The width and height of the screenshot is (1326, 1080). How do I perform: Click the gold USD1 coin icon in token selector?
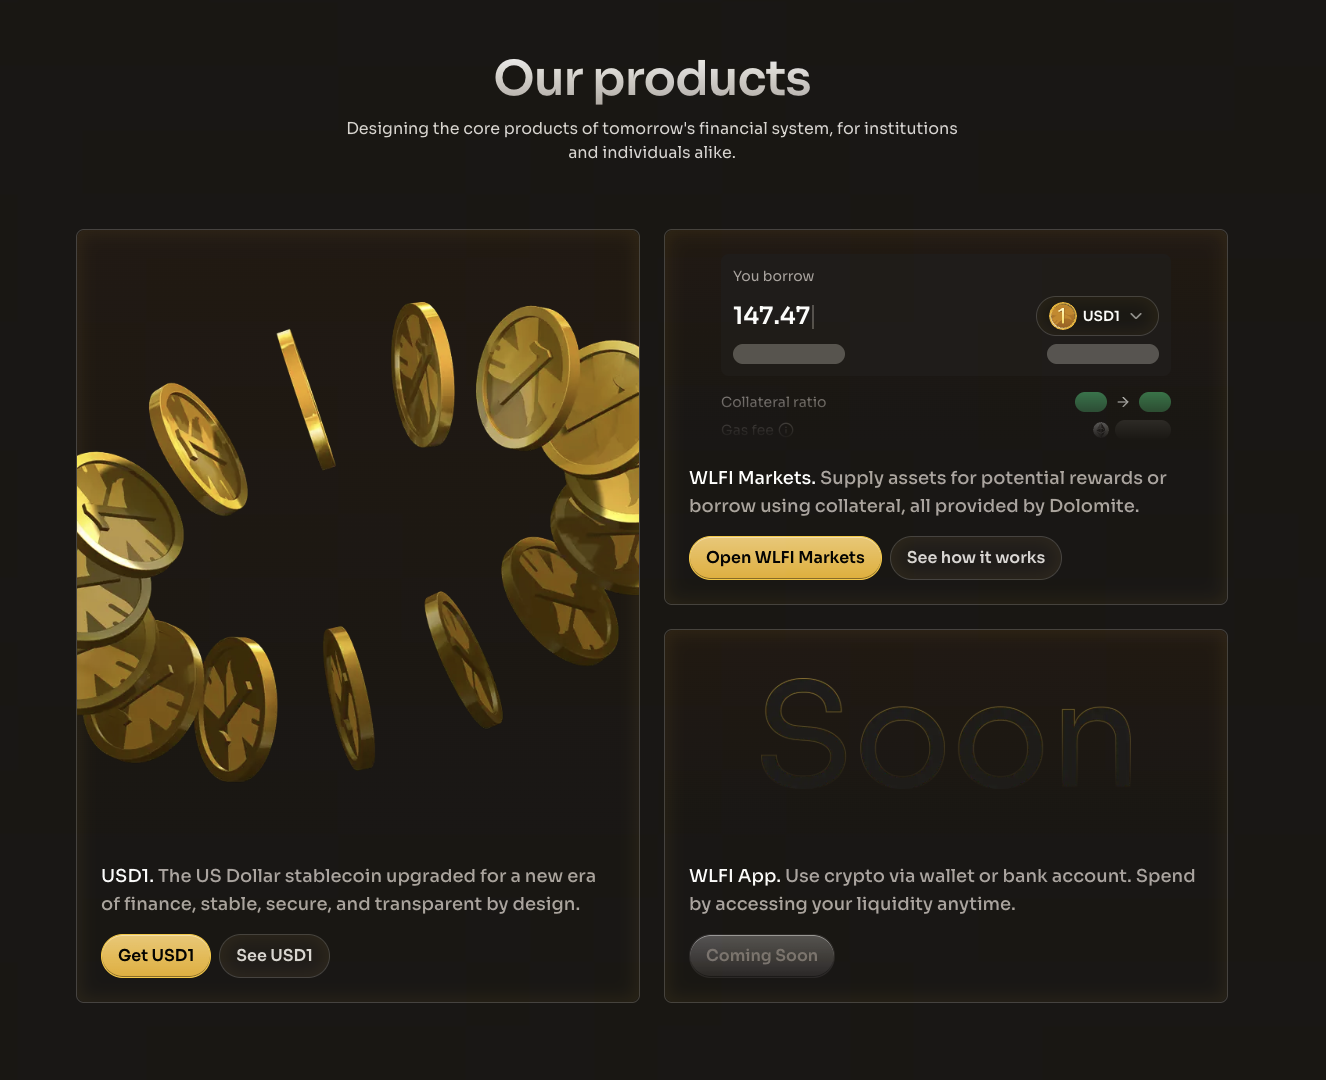pos(1062,316)
